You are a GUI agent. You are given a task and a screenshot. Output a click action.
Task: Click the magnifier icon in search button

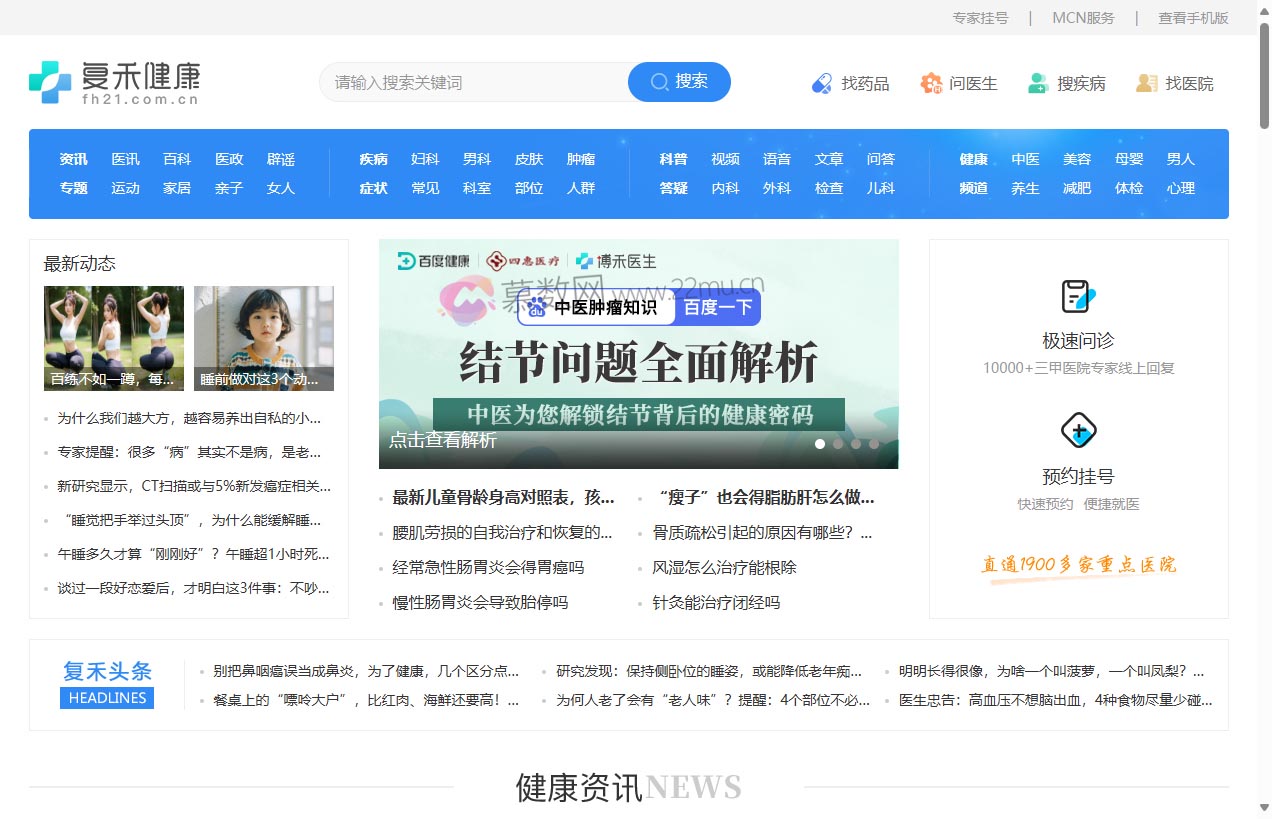click(x=658, y=82)
